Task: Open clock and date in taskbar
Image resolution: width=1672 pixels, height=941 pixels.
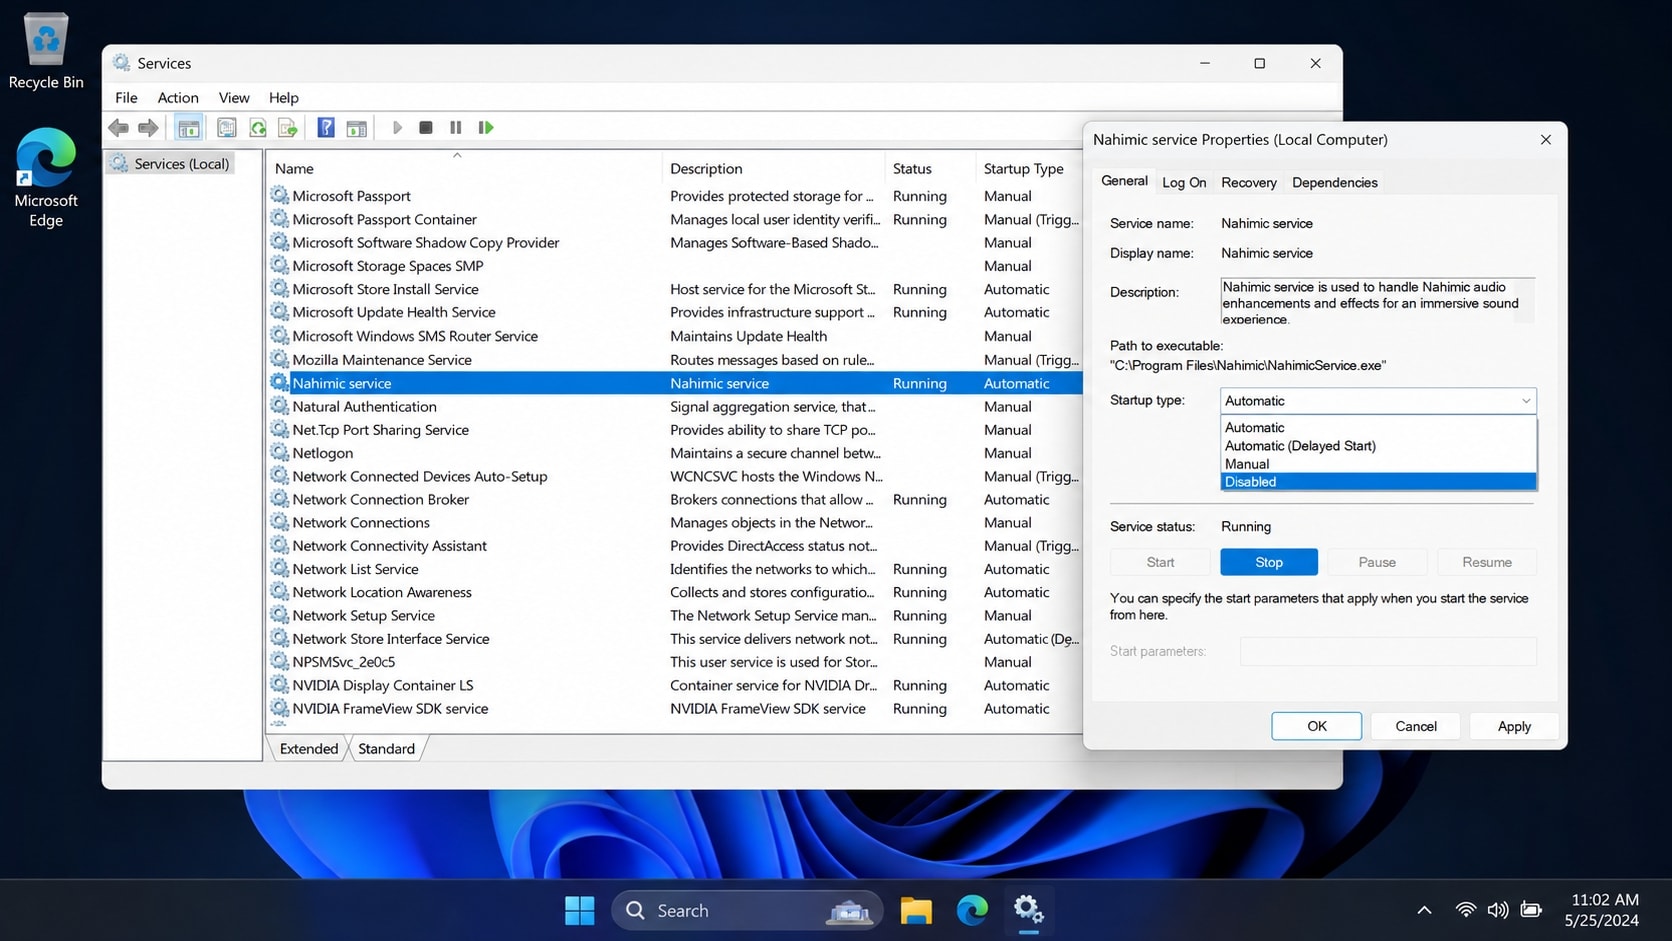Action: (x=1604, y=910)
